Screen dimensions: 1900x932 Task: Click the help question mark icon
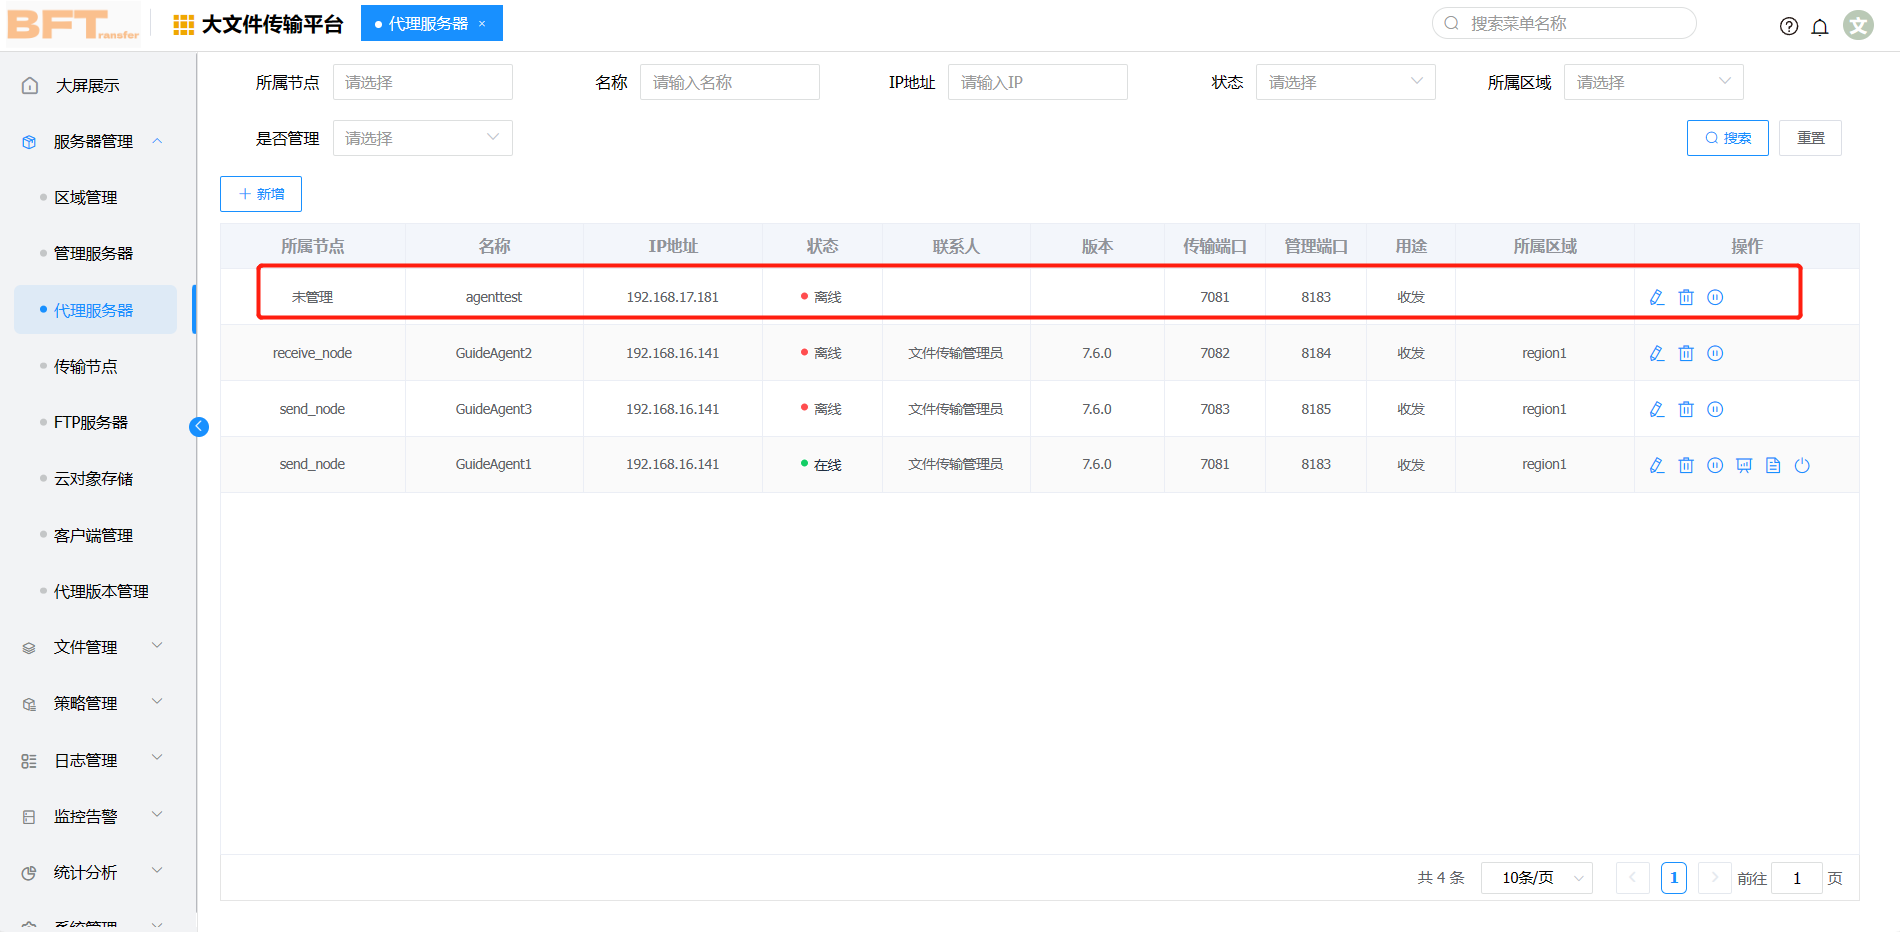(x=1789, y=26)
